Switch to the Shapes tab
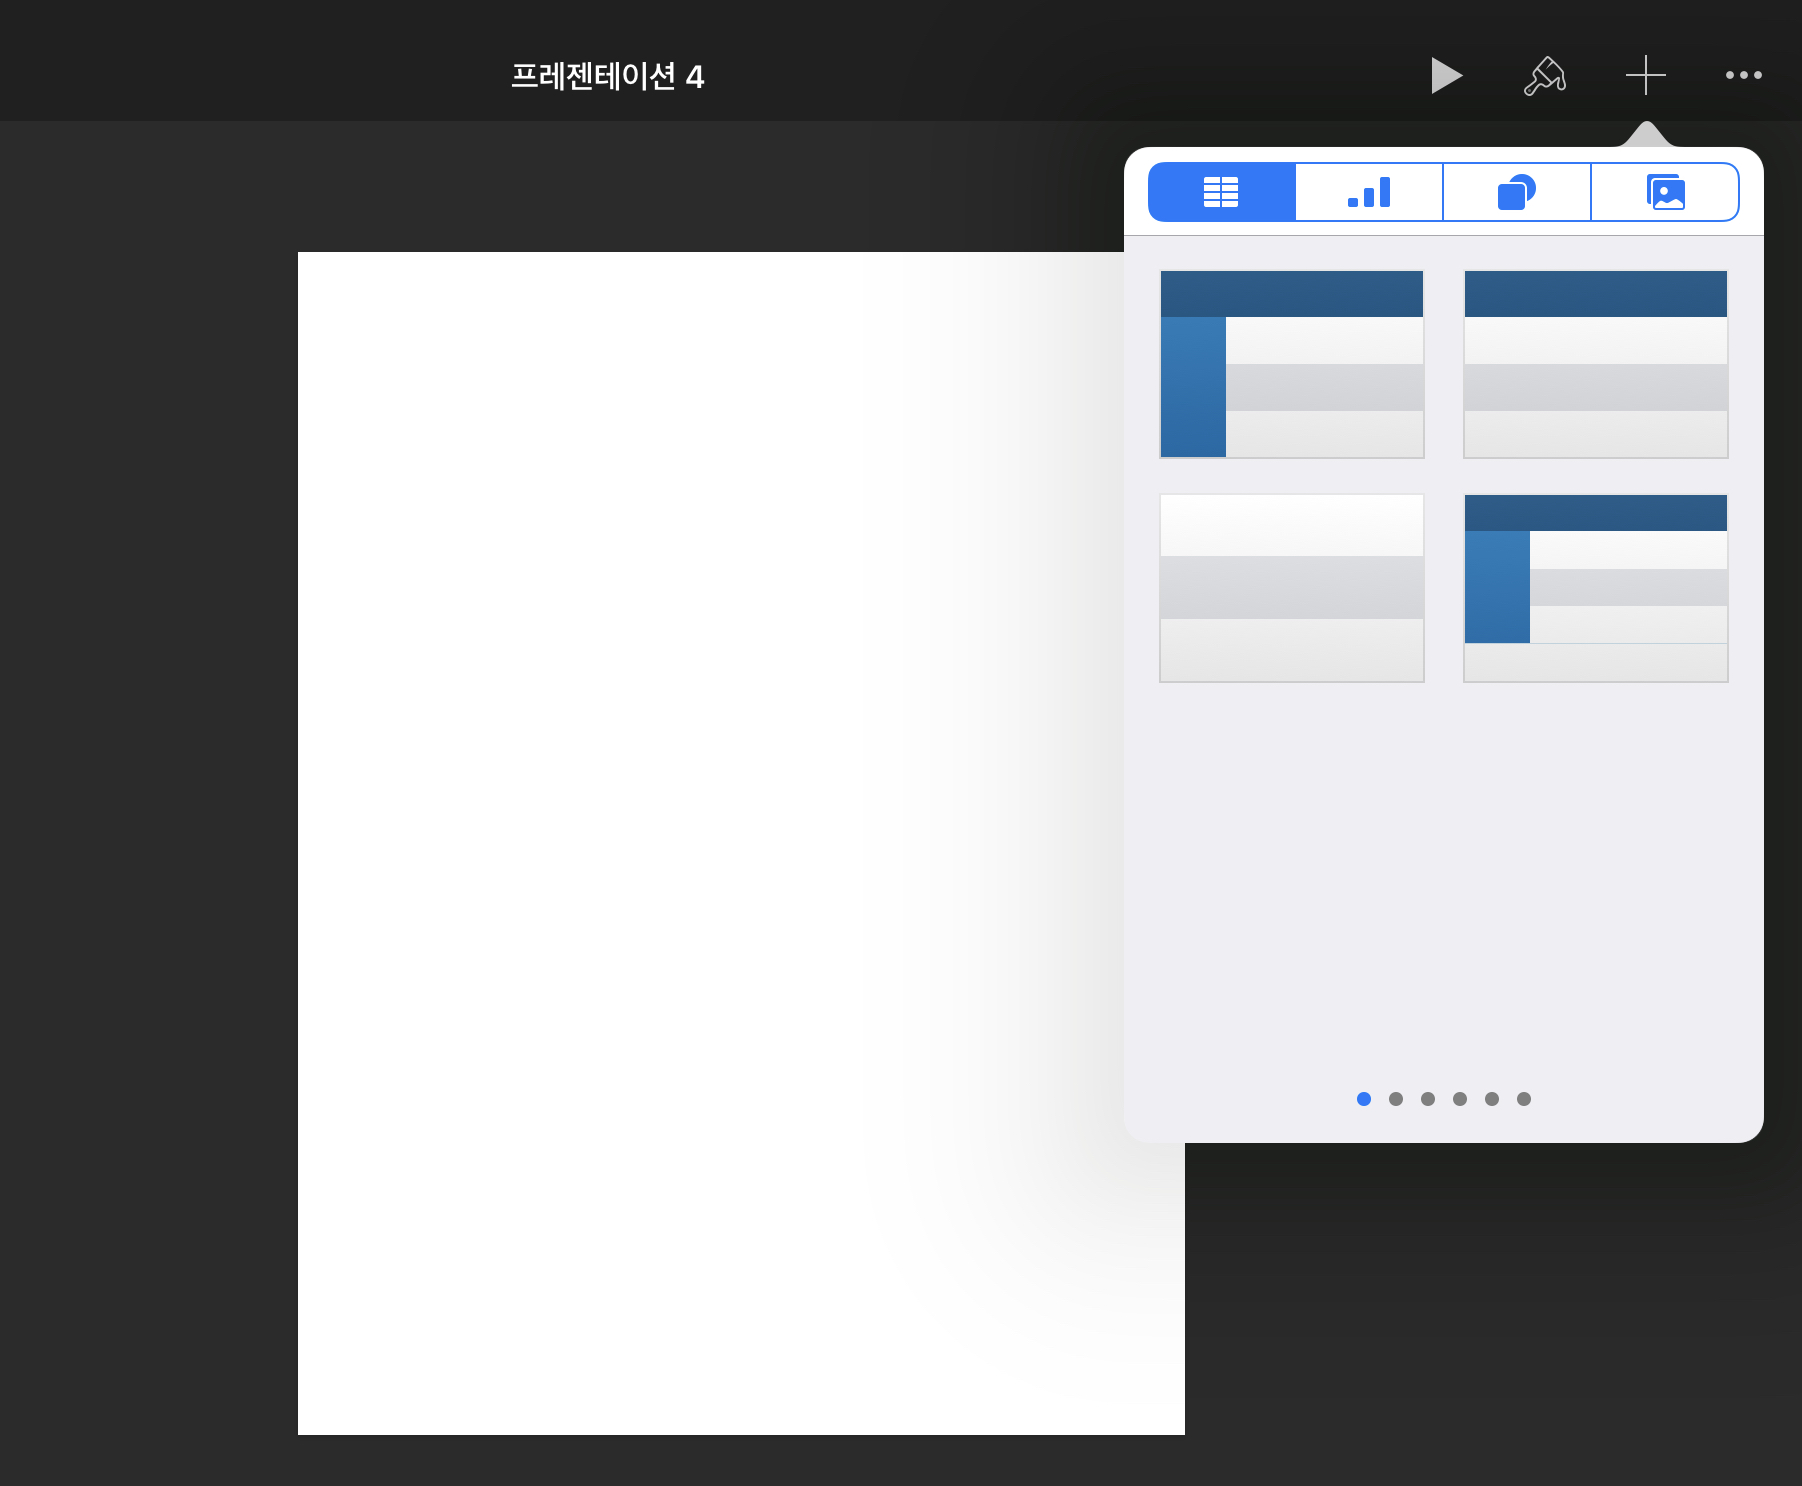Screen dimensions: 1802x1486 click(1516, 192)
